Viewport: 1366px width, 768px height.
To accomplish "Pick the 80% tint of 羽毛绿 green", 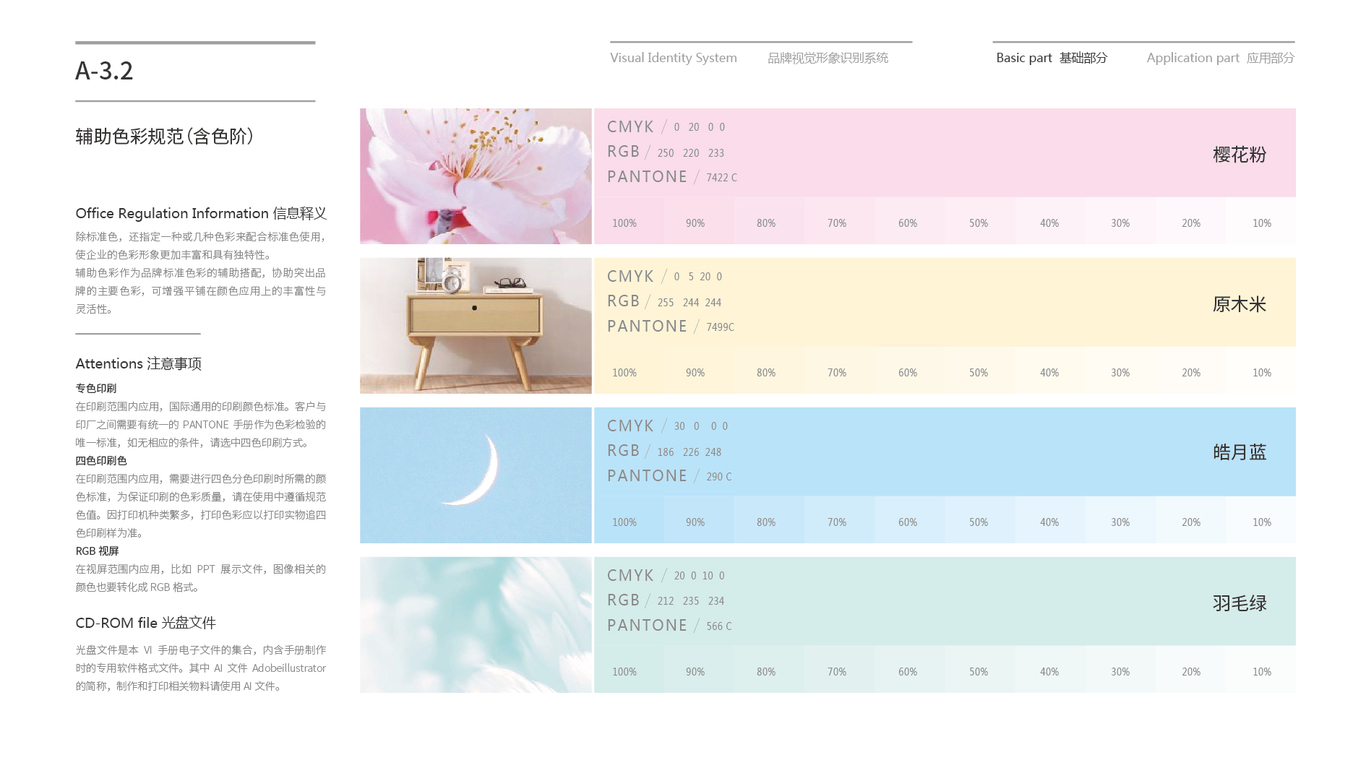I will 769,669.
